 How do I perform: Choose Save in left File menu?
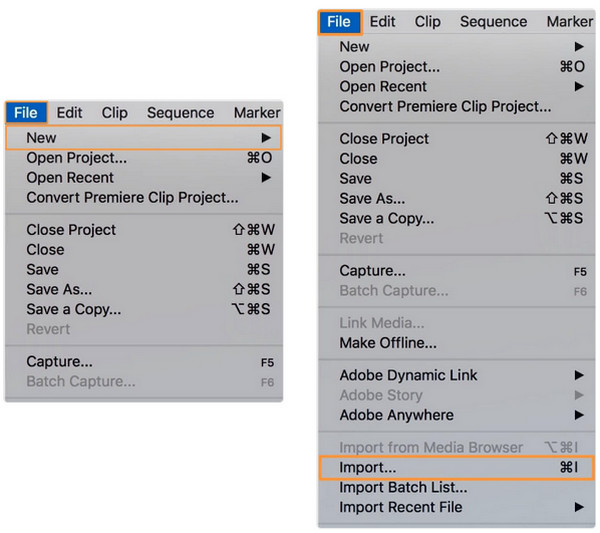pyautogui.click(x=144, y=269)
